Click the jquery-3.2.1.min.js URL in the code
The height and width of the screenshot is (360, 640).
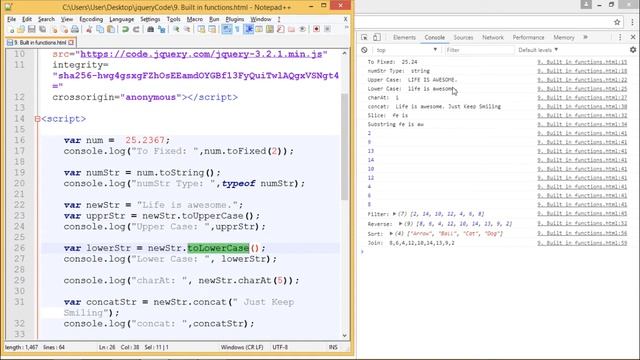coord(201,54)
